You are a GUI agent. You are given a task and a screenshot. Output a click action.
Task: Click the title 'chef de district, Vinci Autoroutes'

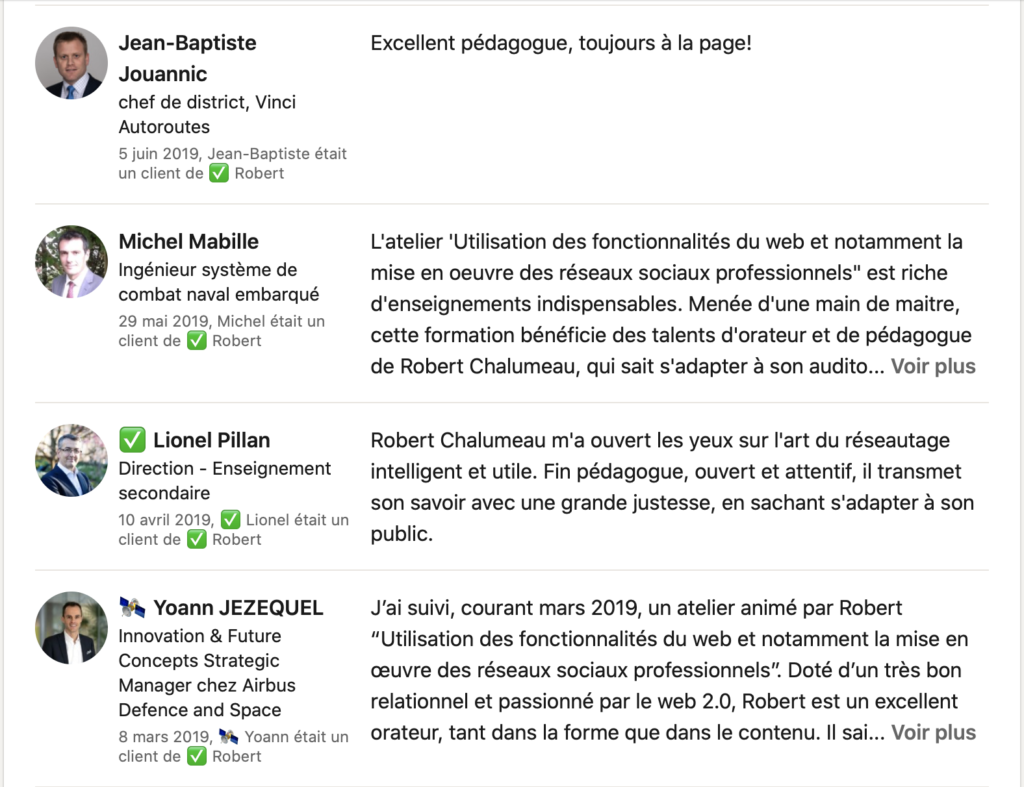pos(207,114)
